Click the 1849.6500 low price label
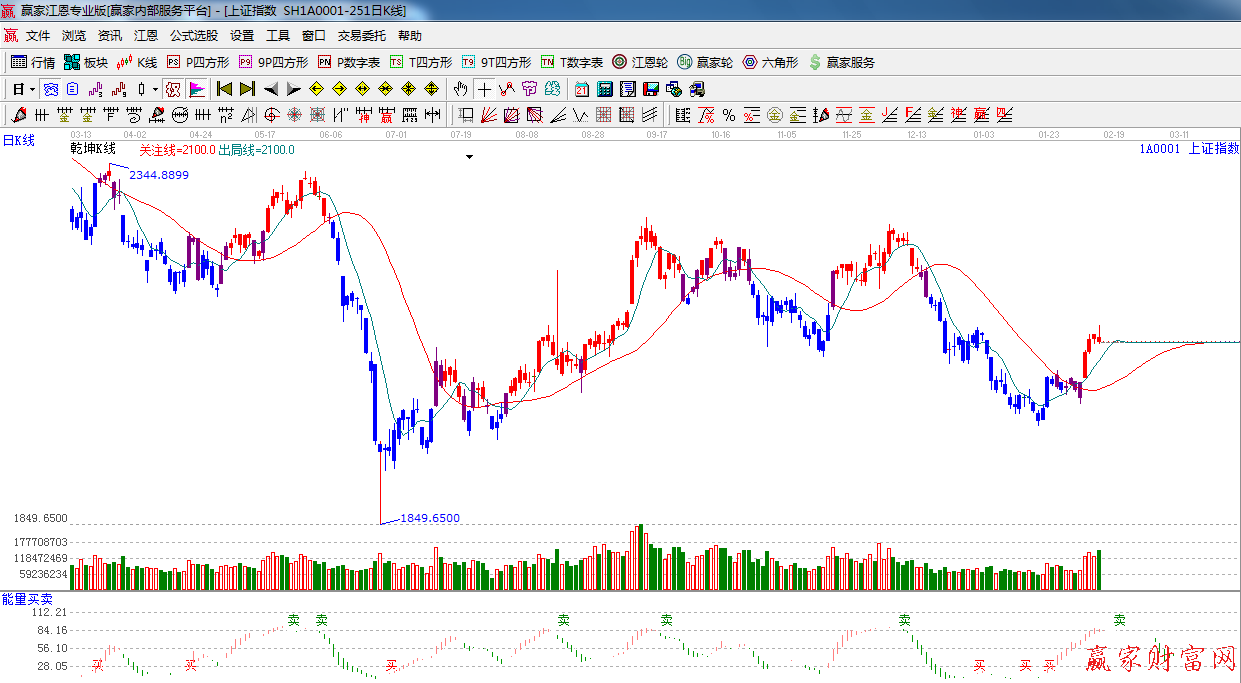This screenshot has height=683, width=1241. pyautogui.click(x=430, y=518)
